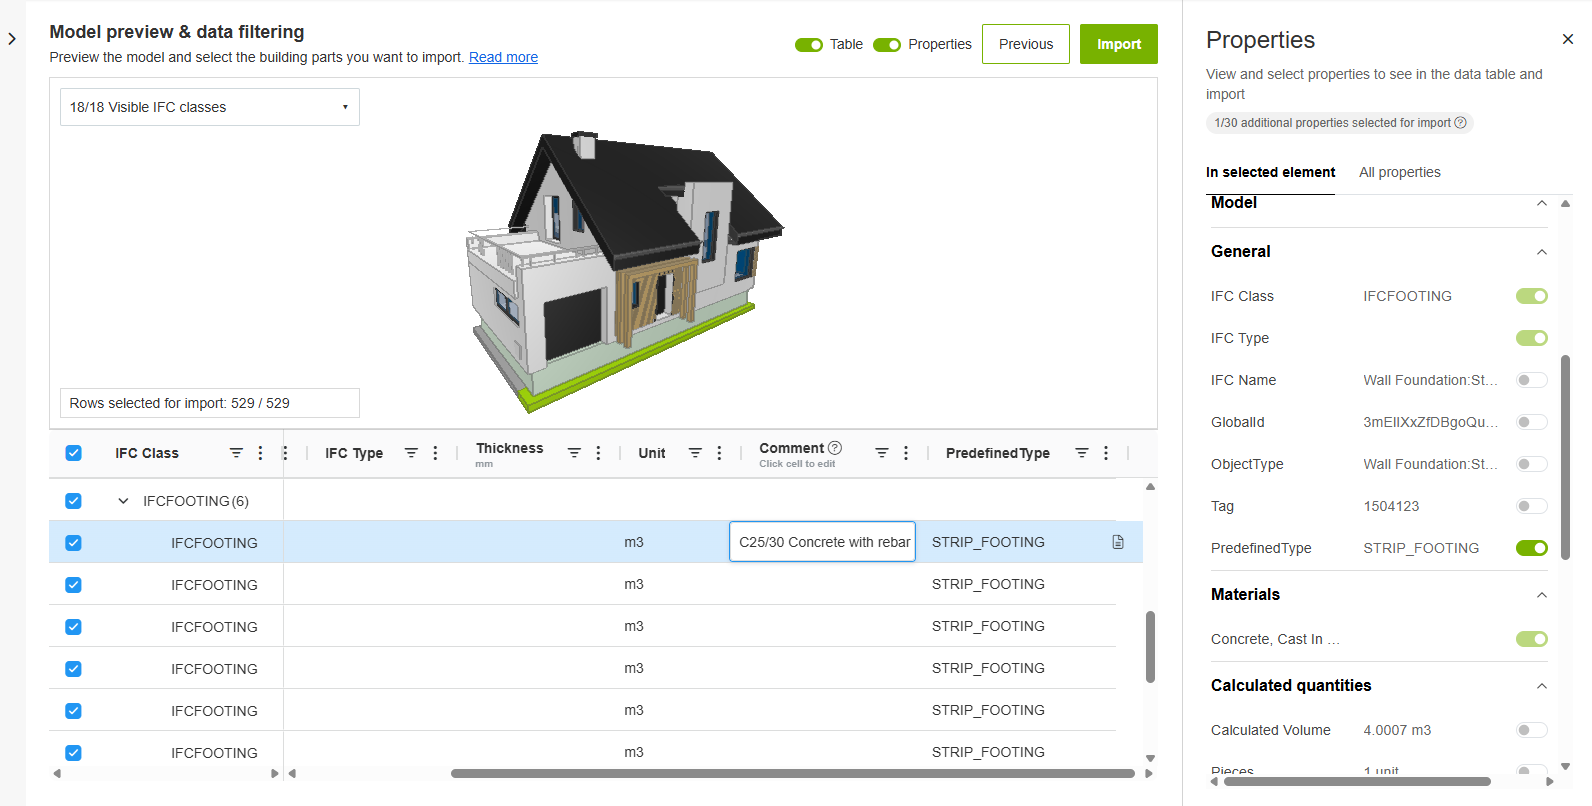Click the 4.0007 m3 volume value
The width and height of the screenshot is (1592, 806).
[1397, 730]
